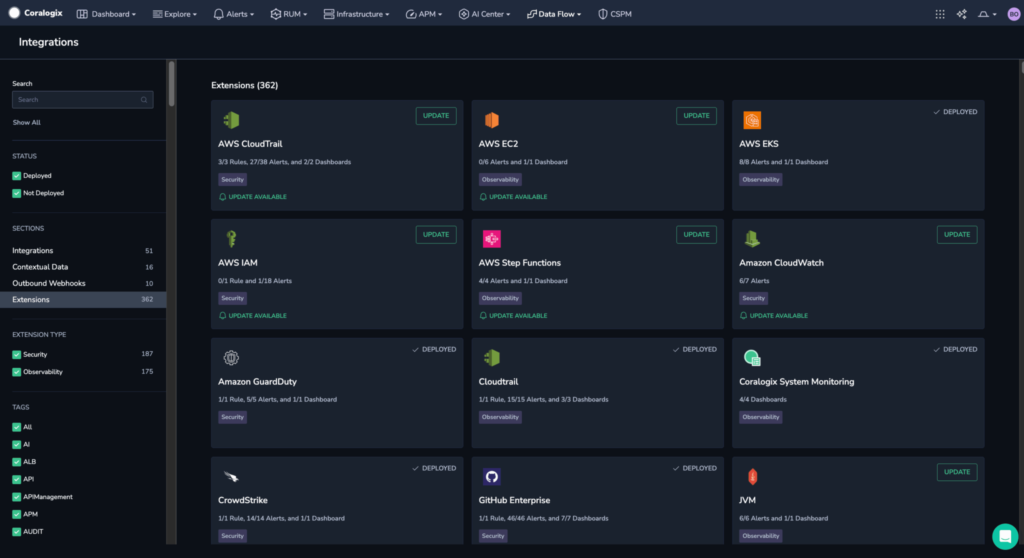Open the Data Flow dropdown menu
1024x558 pixels.
click(554, 14)
